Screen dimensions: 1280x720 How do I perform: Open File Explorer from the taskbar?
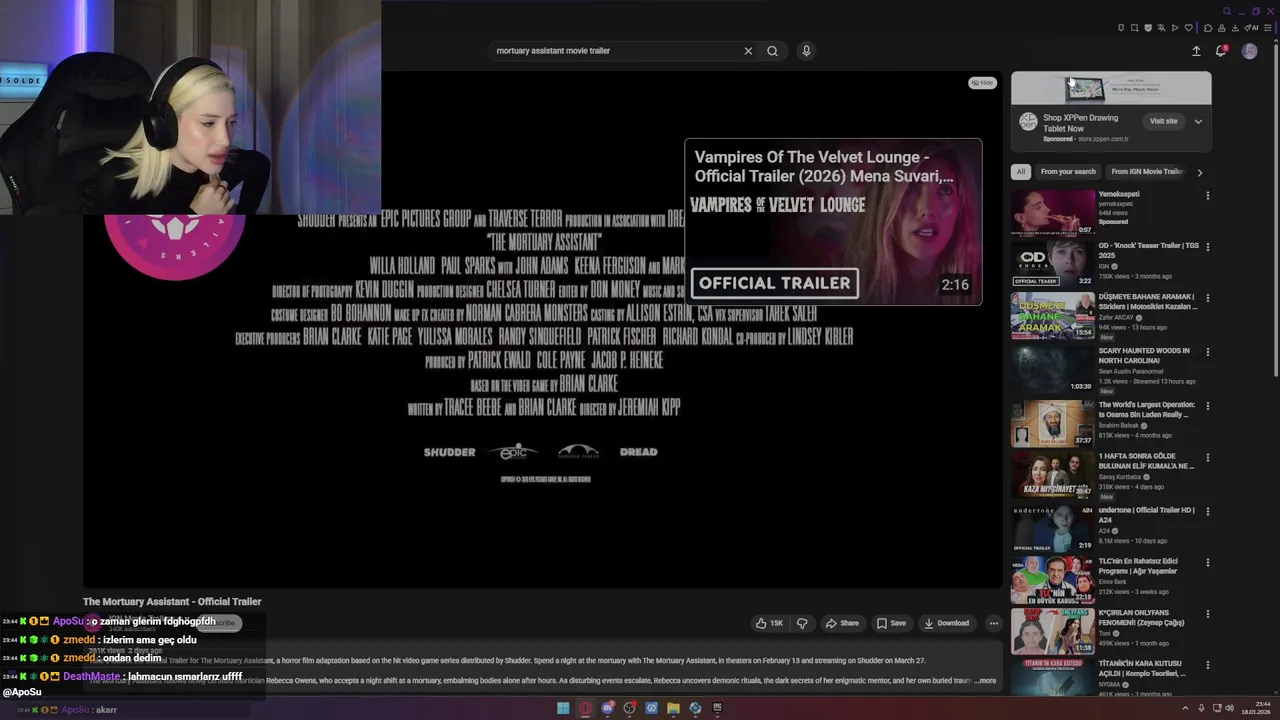(x=673, y=708)
